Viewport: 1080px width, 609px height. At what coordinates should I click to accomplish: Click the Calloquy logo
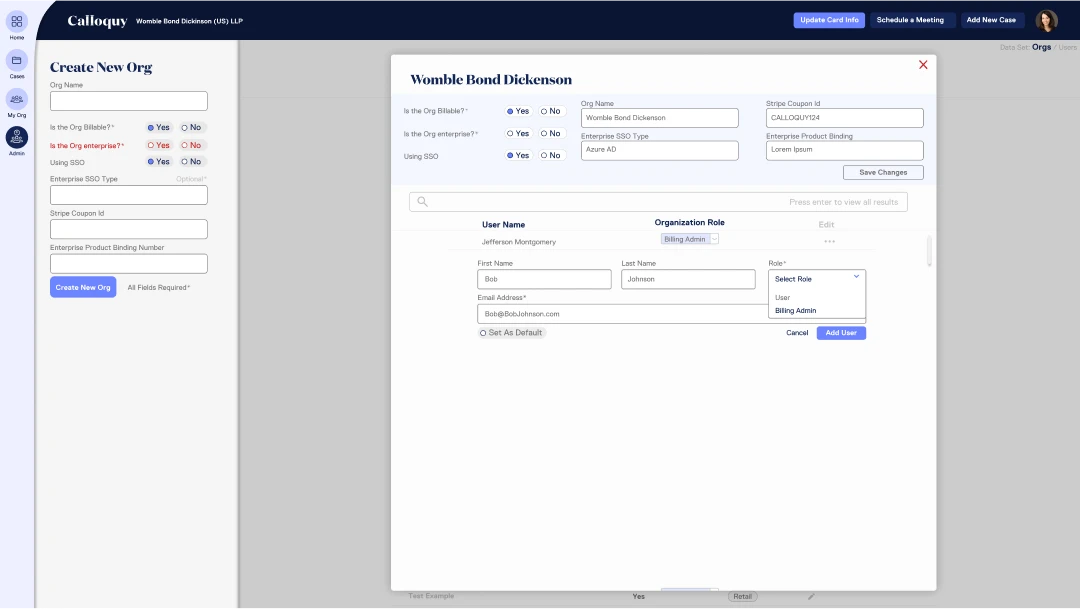pyautogui.click(x=97, y=21)
